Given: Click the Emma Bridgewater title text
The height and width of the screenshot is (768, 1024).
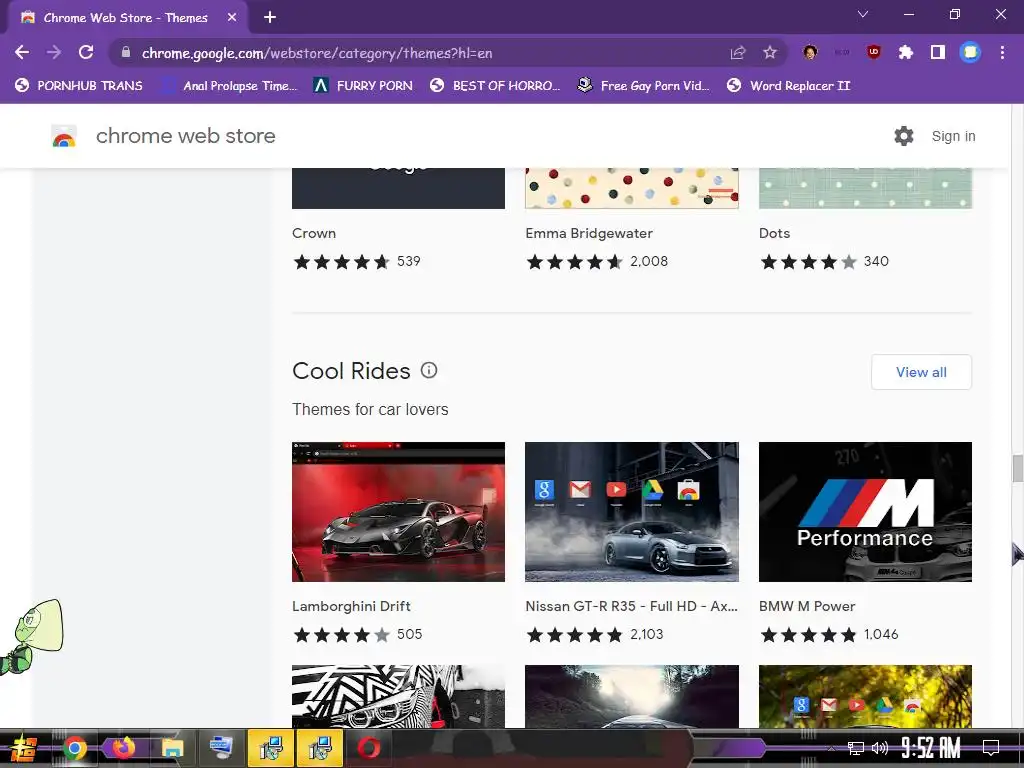Looking at the screenshot, I should [589, 233].
